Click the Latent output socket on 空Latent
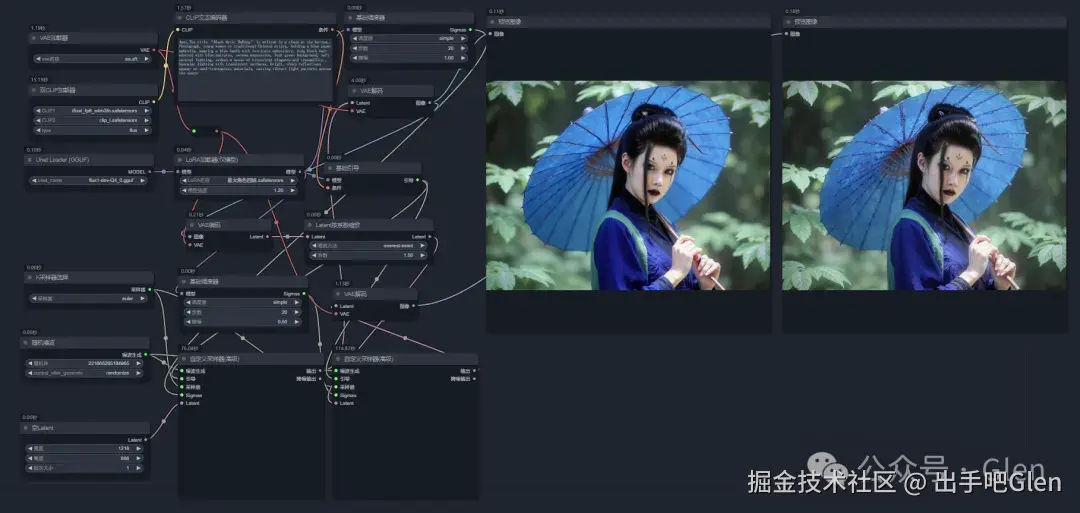This screenshot has height=513, width=1080. [146, 439]
